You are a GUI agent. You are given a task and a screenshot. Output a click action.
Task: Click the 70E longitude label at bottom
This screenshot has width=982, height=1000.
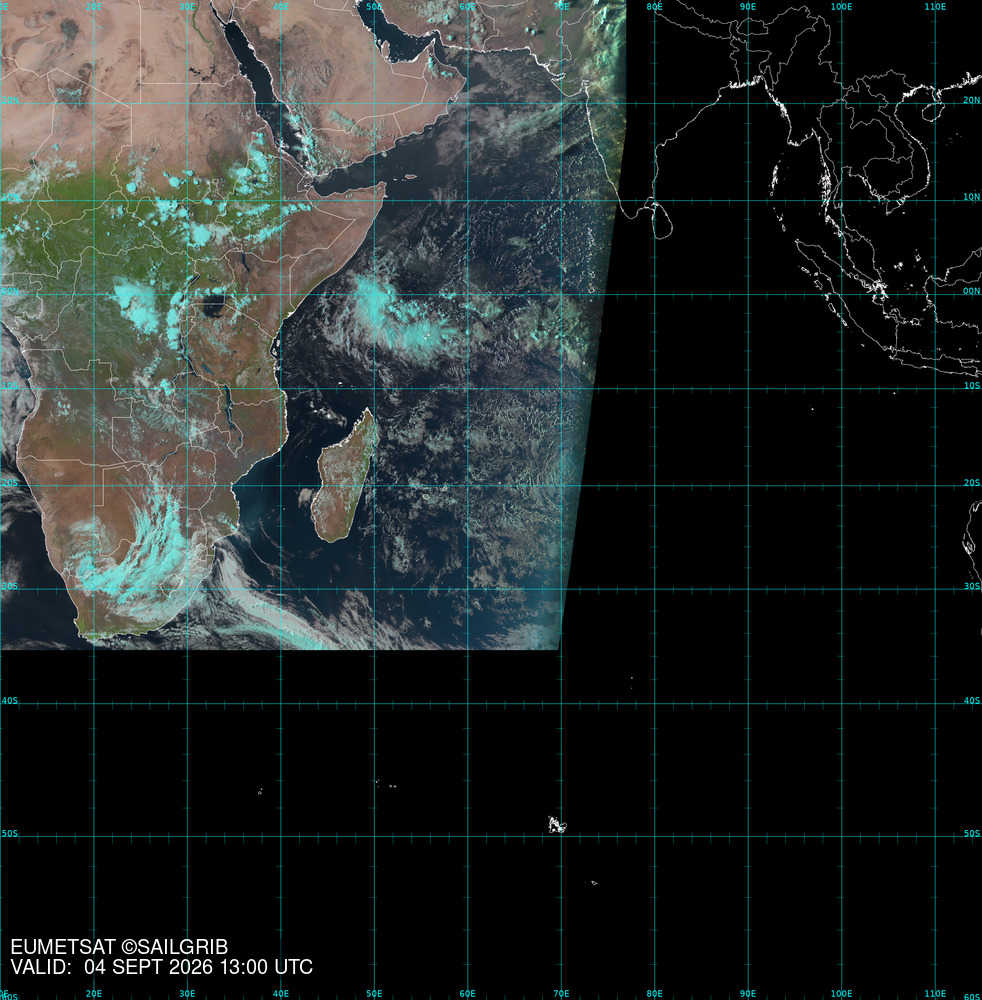pyautogui.click(x=561, y=994)
